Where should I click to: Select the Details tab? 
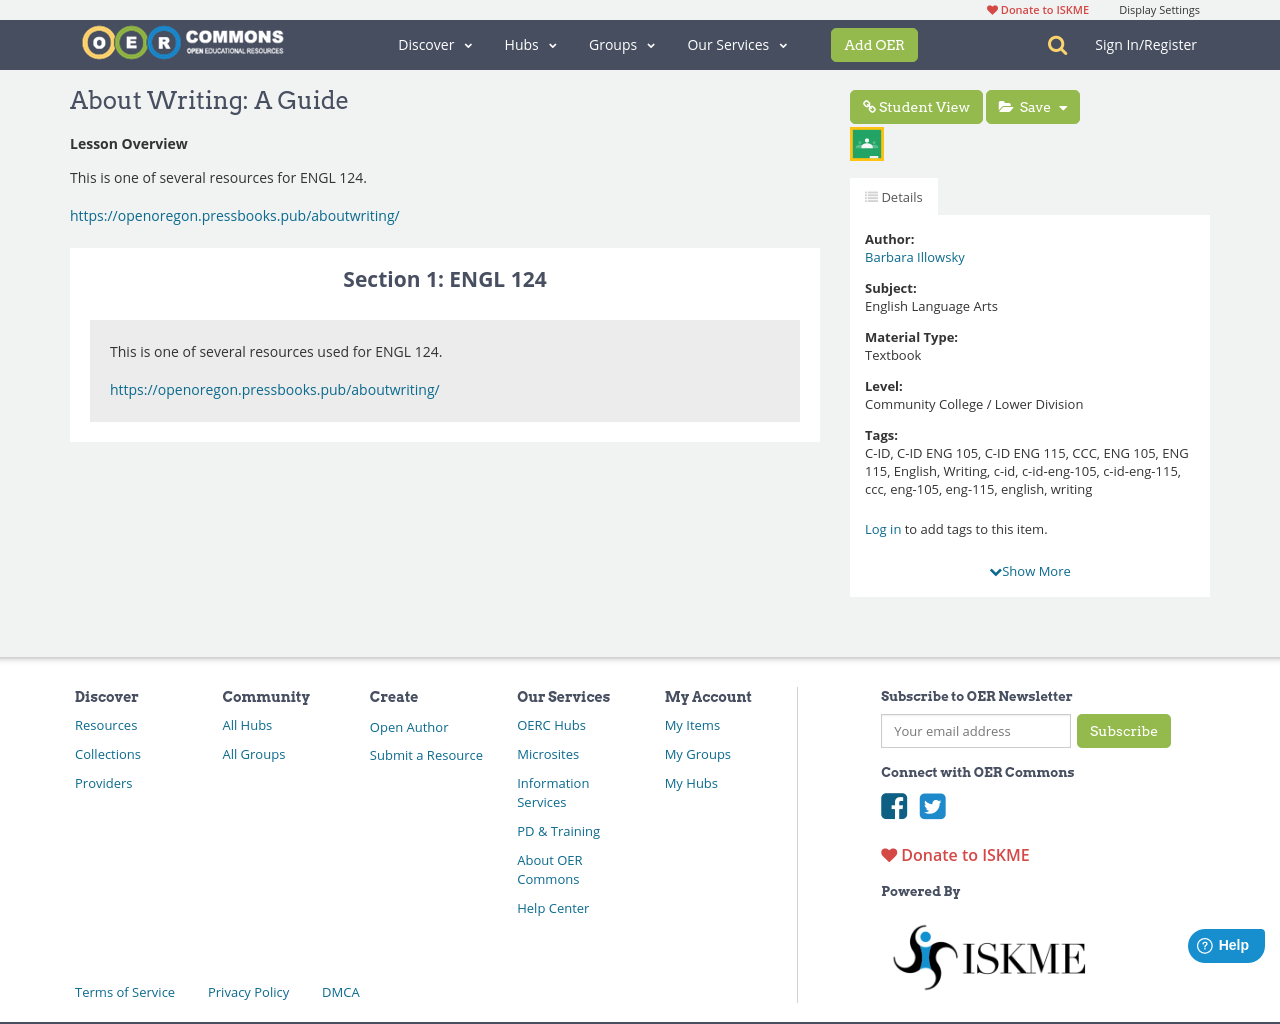coord(894,197)
